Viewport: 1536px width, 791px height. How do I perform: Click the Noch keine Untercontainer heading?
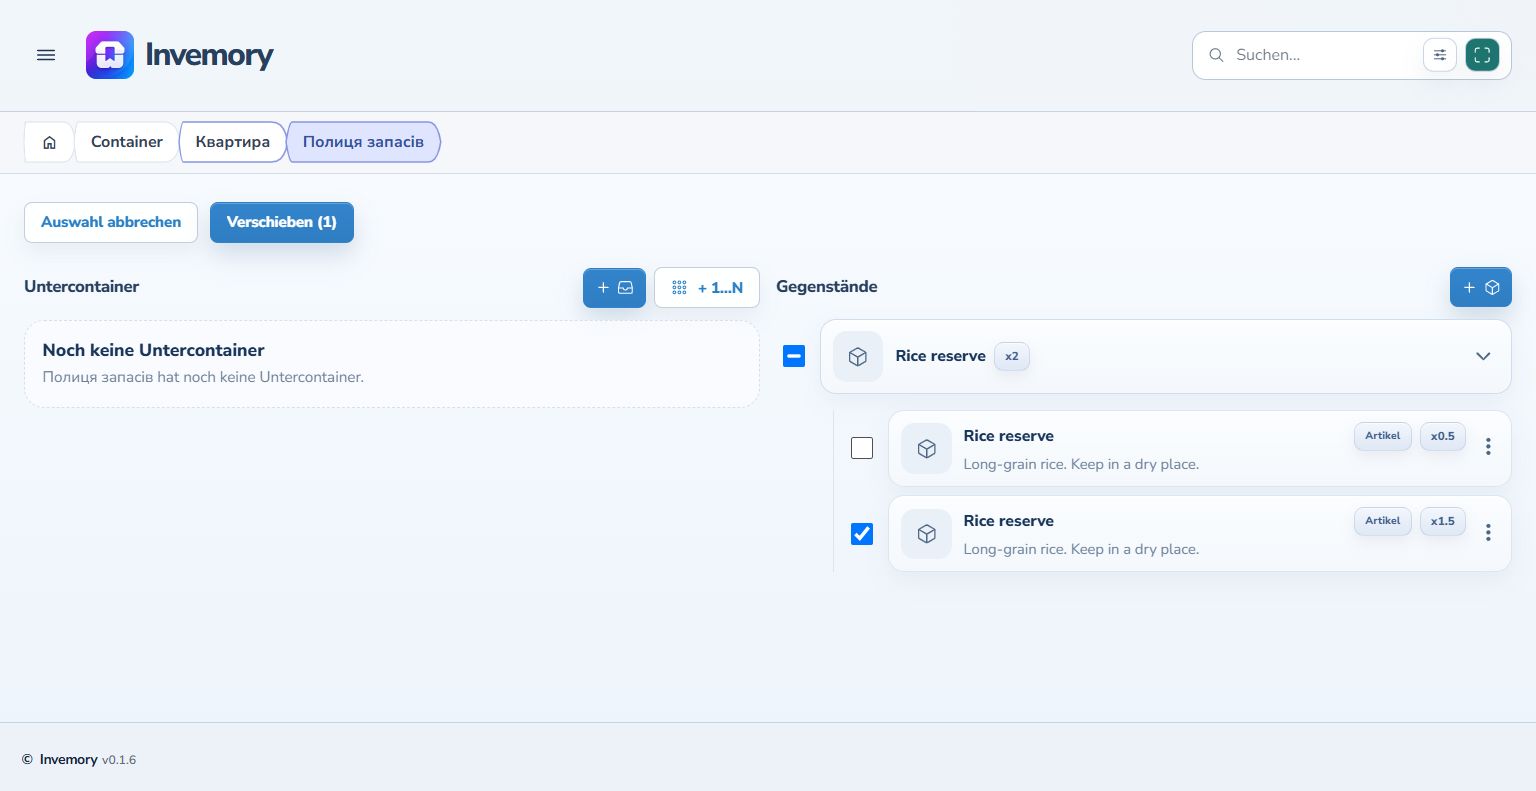pyautogui.click(x=154, y=350)
